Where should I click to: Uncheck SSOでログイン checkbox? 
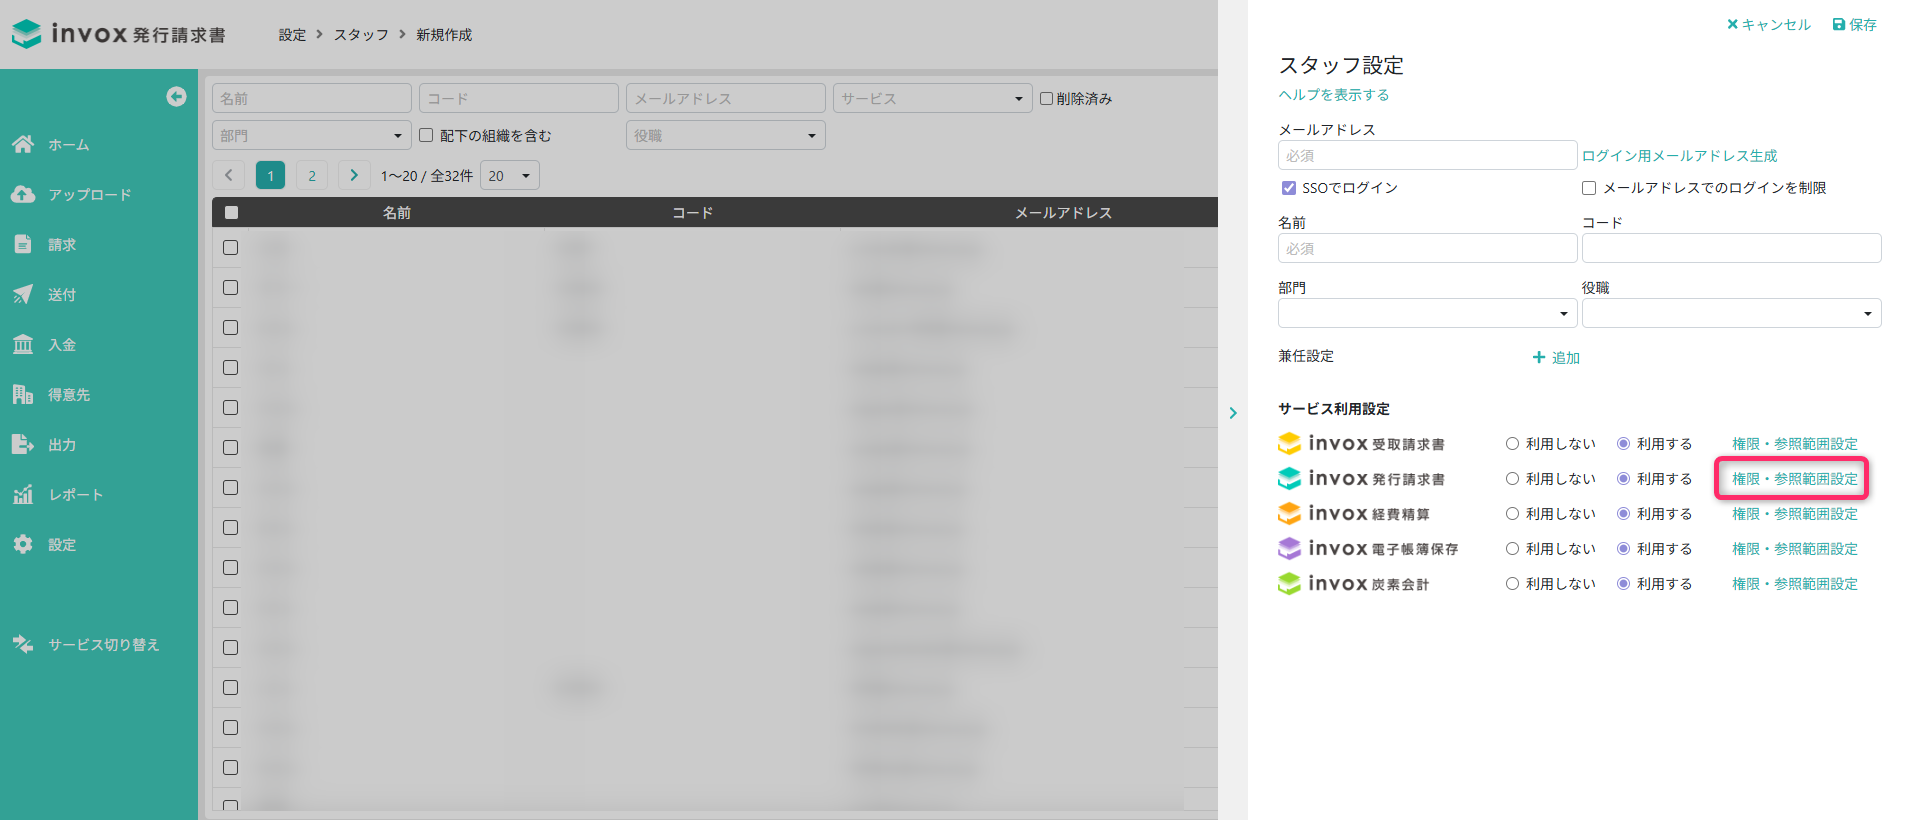(1289, 188)
